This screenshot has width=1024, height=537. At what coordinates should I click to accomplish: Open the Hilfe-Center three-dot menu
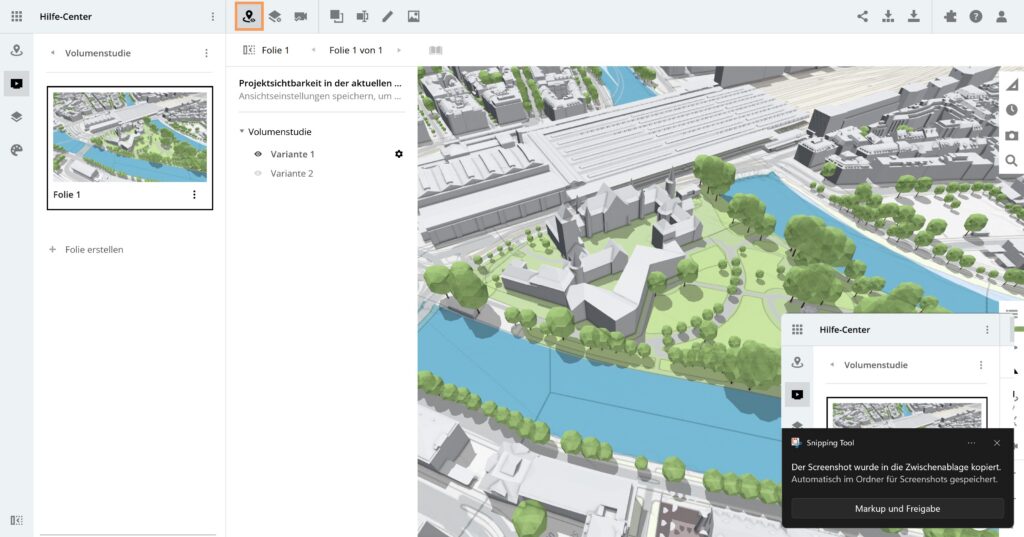click(x=212, y=16)
